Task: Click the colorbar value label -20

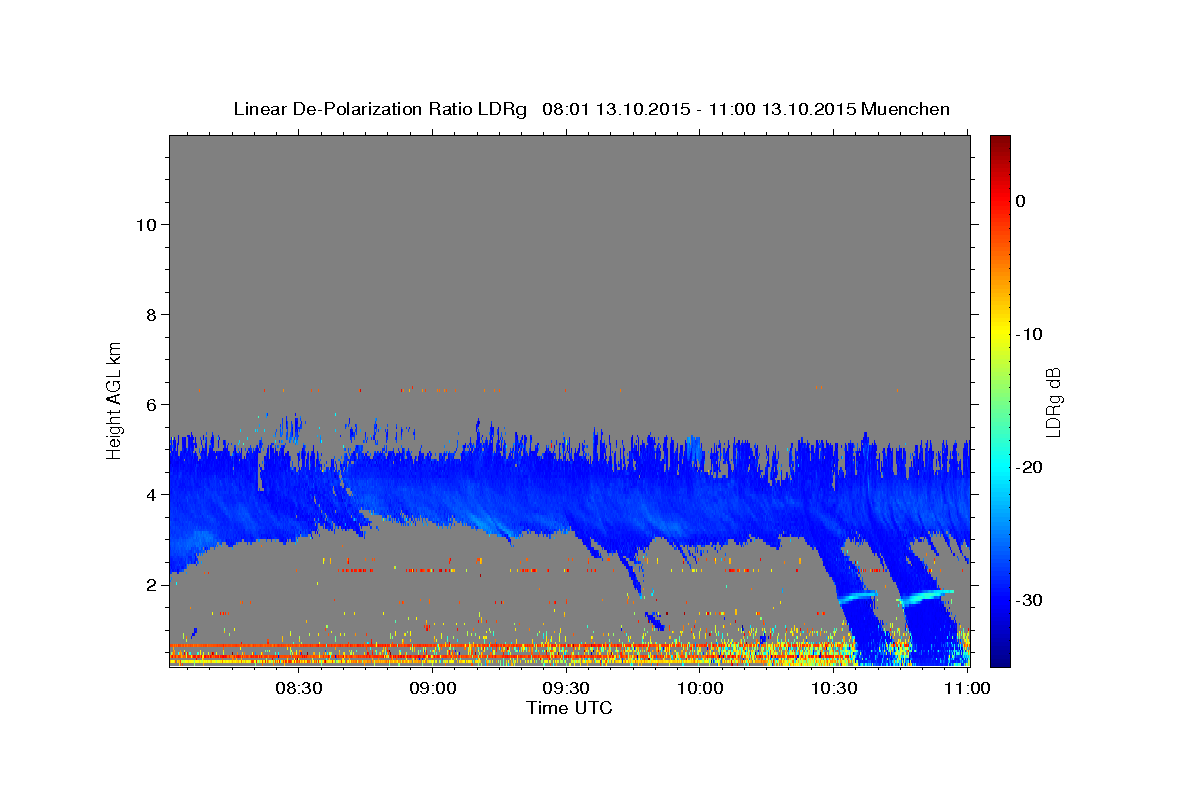Action: (1030, 467)
